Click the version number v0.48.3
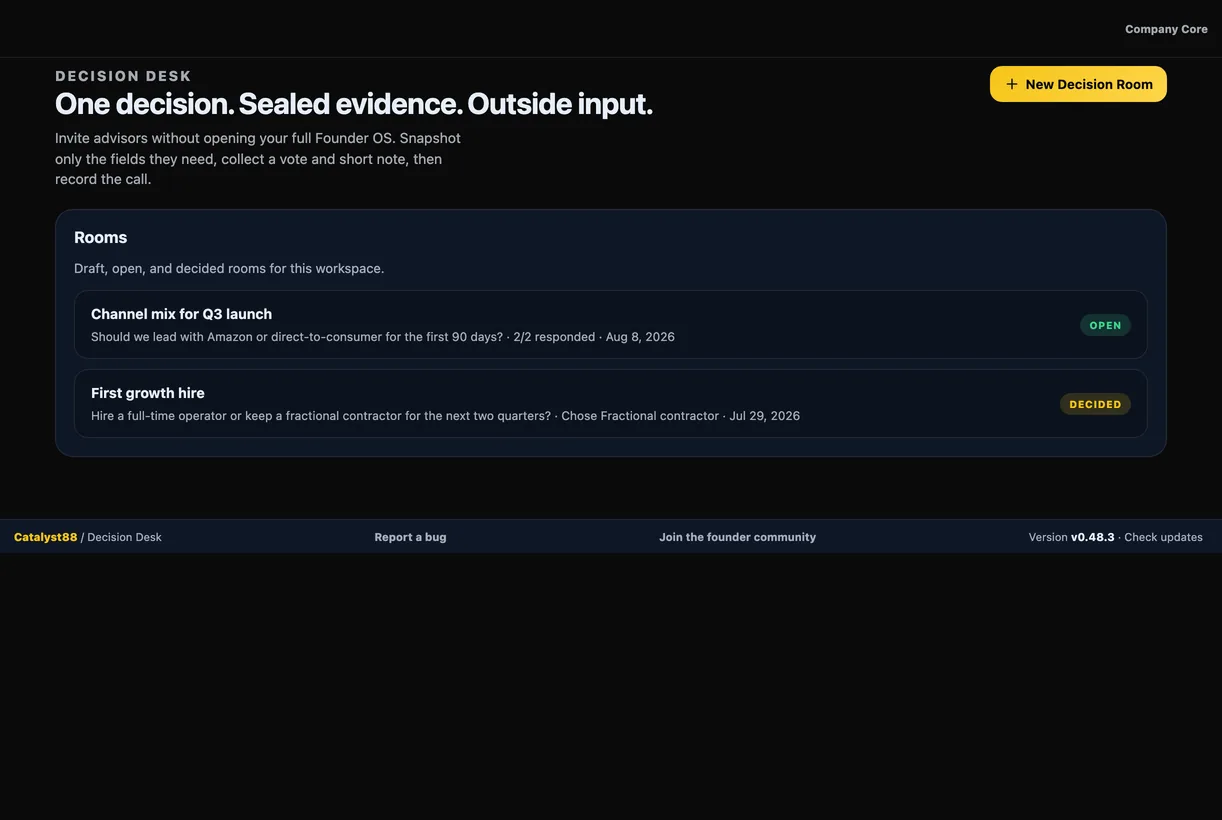This screenshot has height=820, width=1222. 1092,537
